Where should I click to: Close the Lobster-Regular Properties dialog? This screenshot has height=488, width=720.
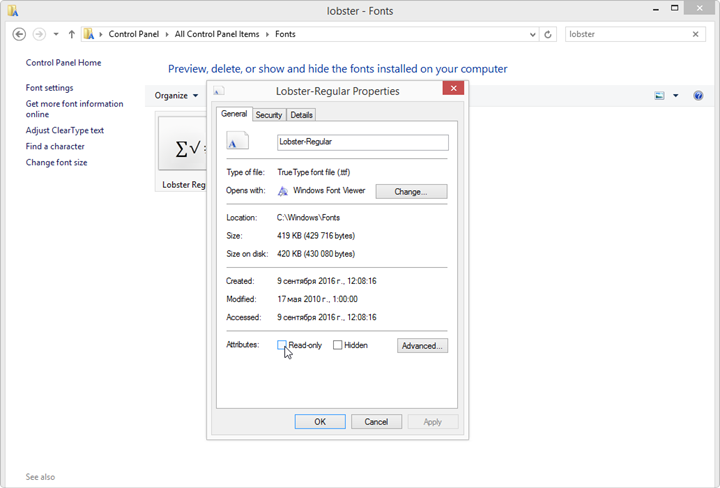[454, 90]
